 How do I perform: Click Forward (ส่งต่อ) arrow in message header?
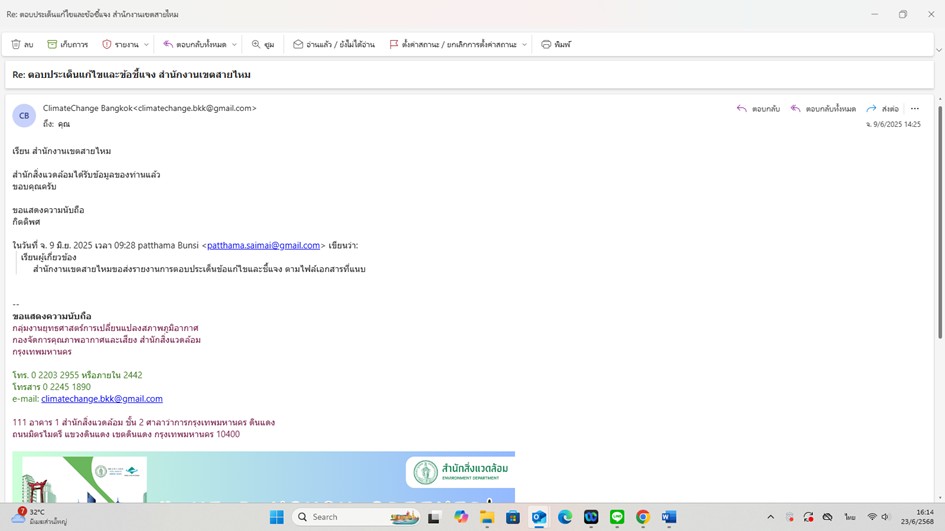(882, 109)
